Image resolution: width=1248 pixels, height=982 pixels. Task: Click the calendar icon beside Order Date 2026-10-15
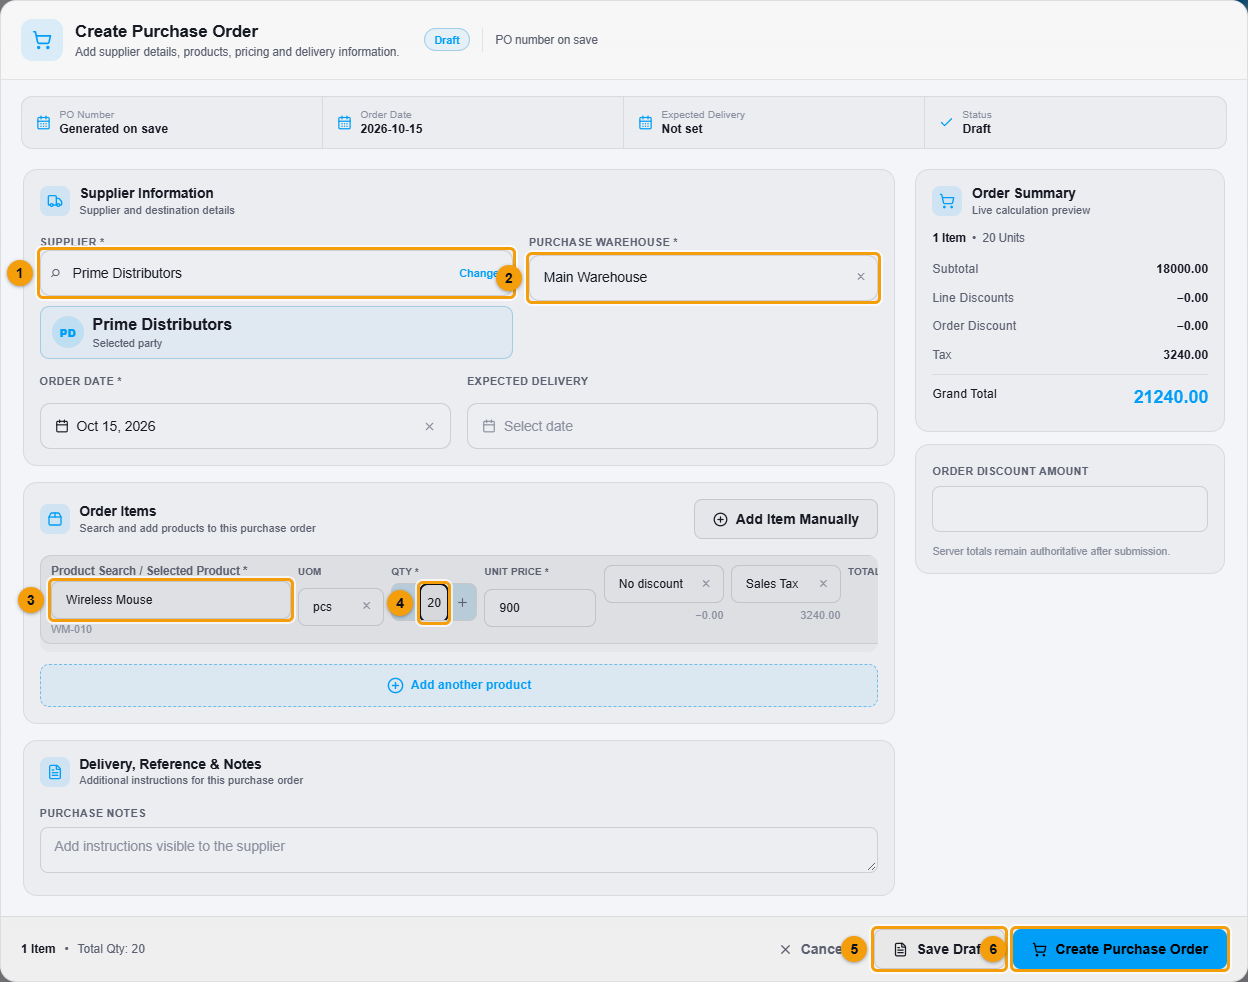(x=344, y=122)
